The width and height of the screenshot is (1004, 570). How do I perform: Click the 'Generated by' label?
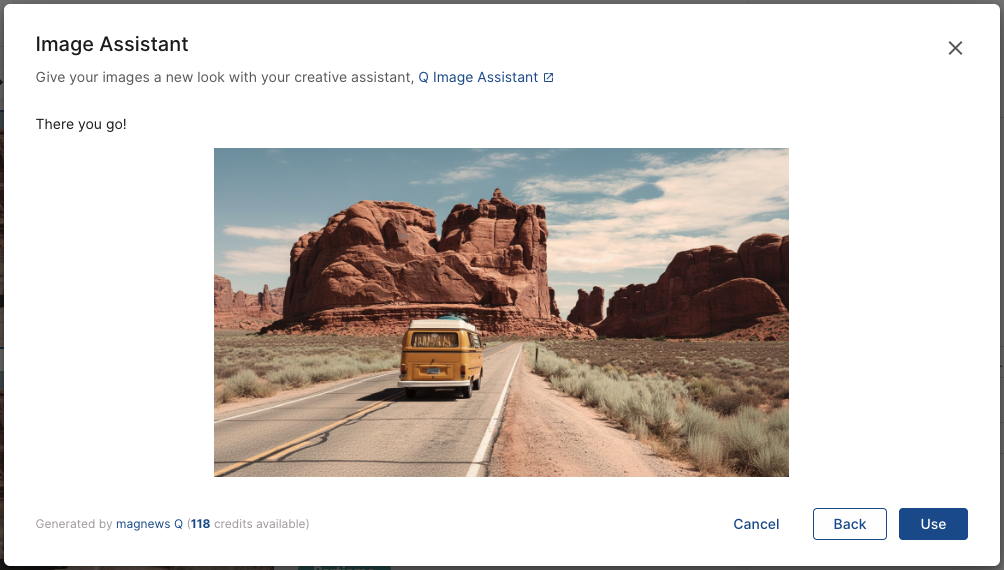point(74,524)
